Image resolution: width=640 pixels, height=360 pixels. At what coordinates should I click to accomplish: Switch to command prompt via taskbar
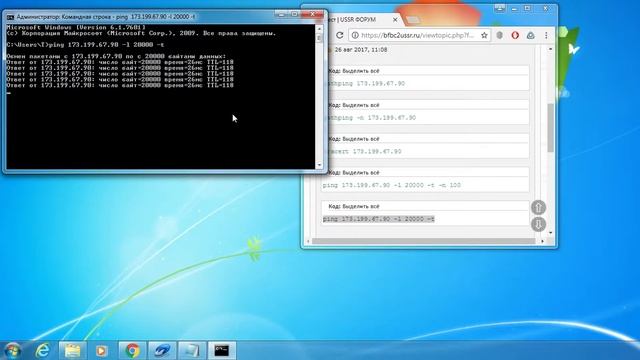tap(222, 351)
